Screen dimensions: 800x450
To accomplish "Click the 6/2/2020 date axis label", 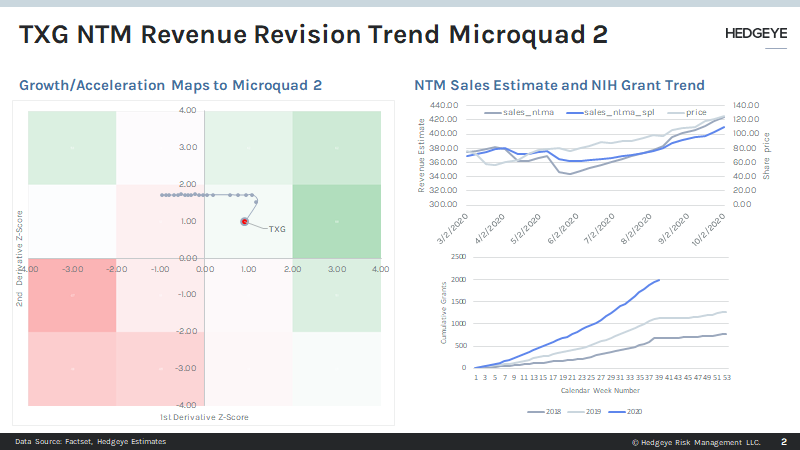I will [x=563, y=229].
